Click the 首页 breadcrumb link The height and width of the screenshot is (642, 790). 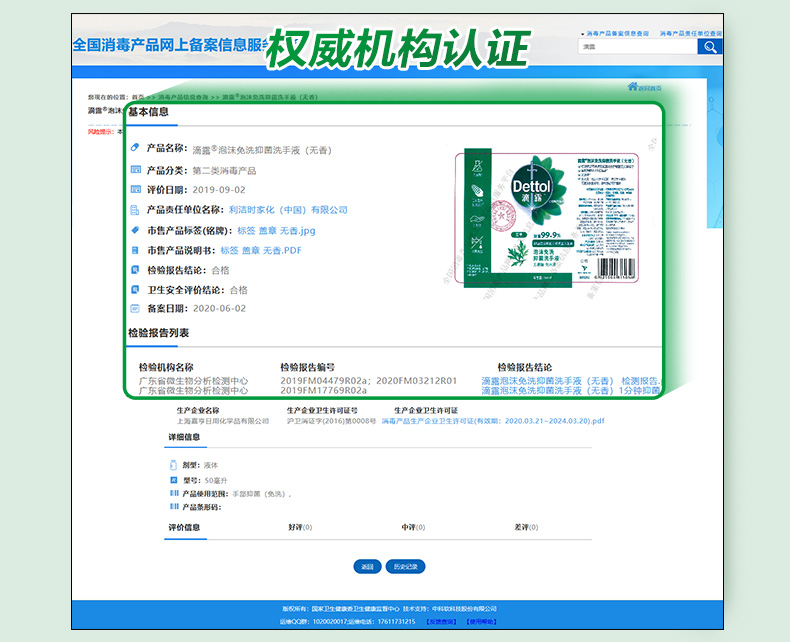pos(138,97)
